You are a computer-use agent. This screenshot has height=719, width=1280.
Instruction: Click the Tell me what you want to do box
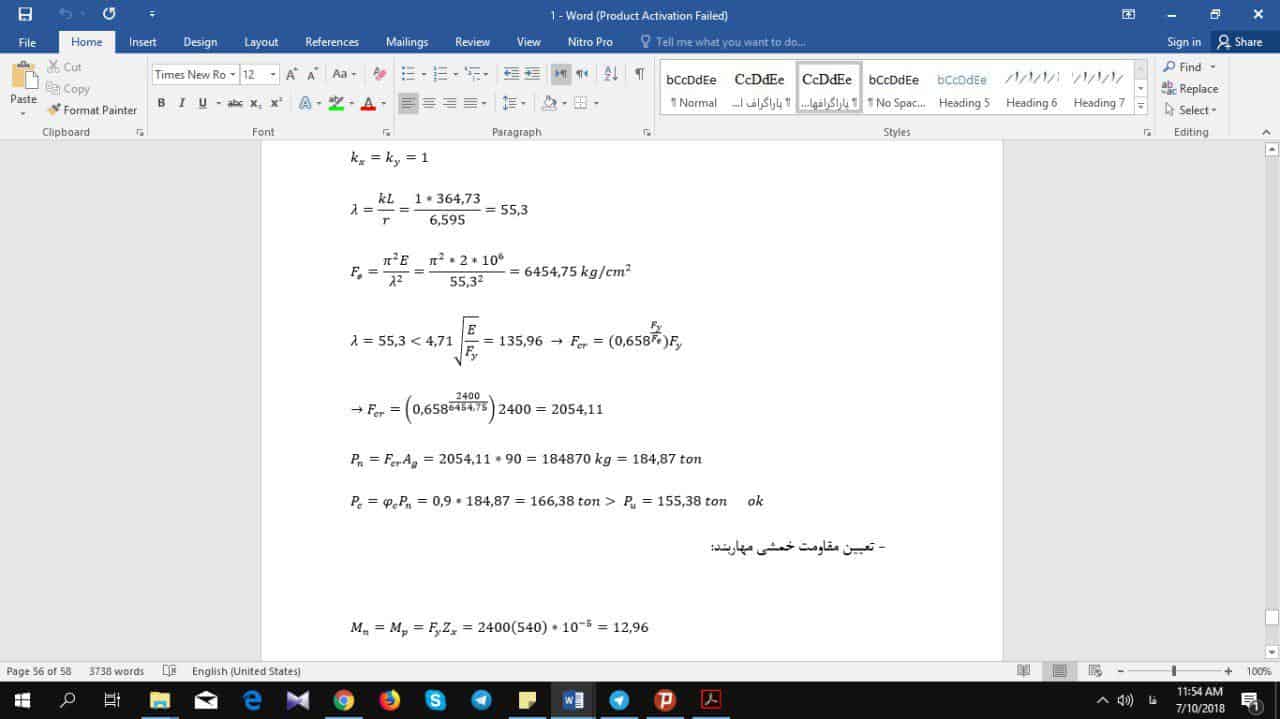point(723,42)
